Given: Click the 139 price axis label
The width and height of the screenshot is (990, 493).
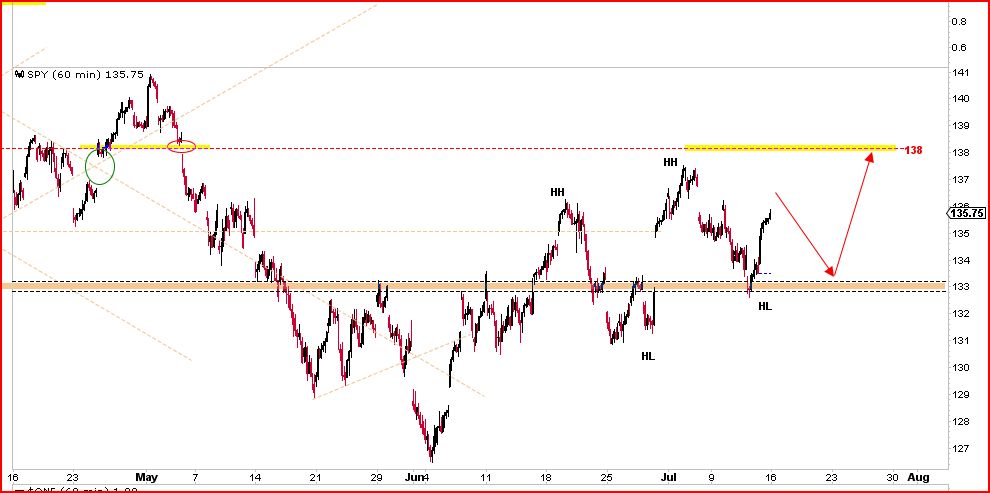Looking at the screenshot, I should pos(961,126).
